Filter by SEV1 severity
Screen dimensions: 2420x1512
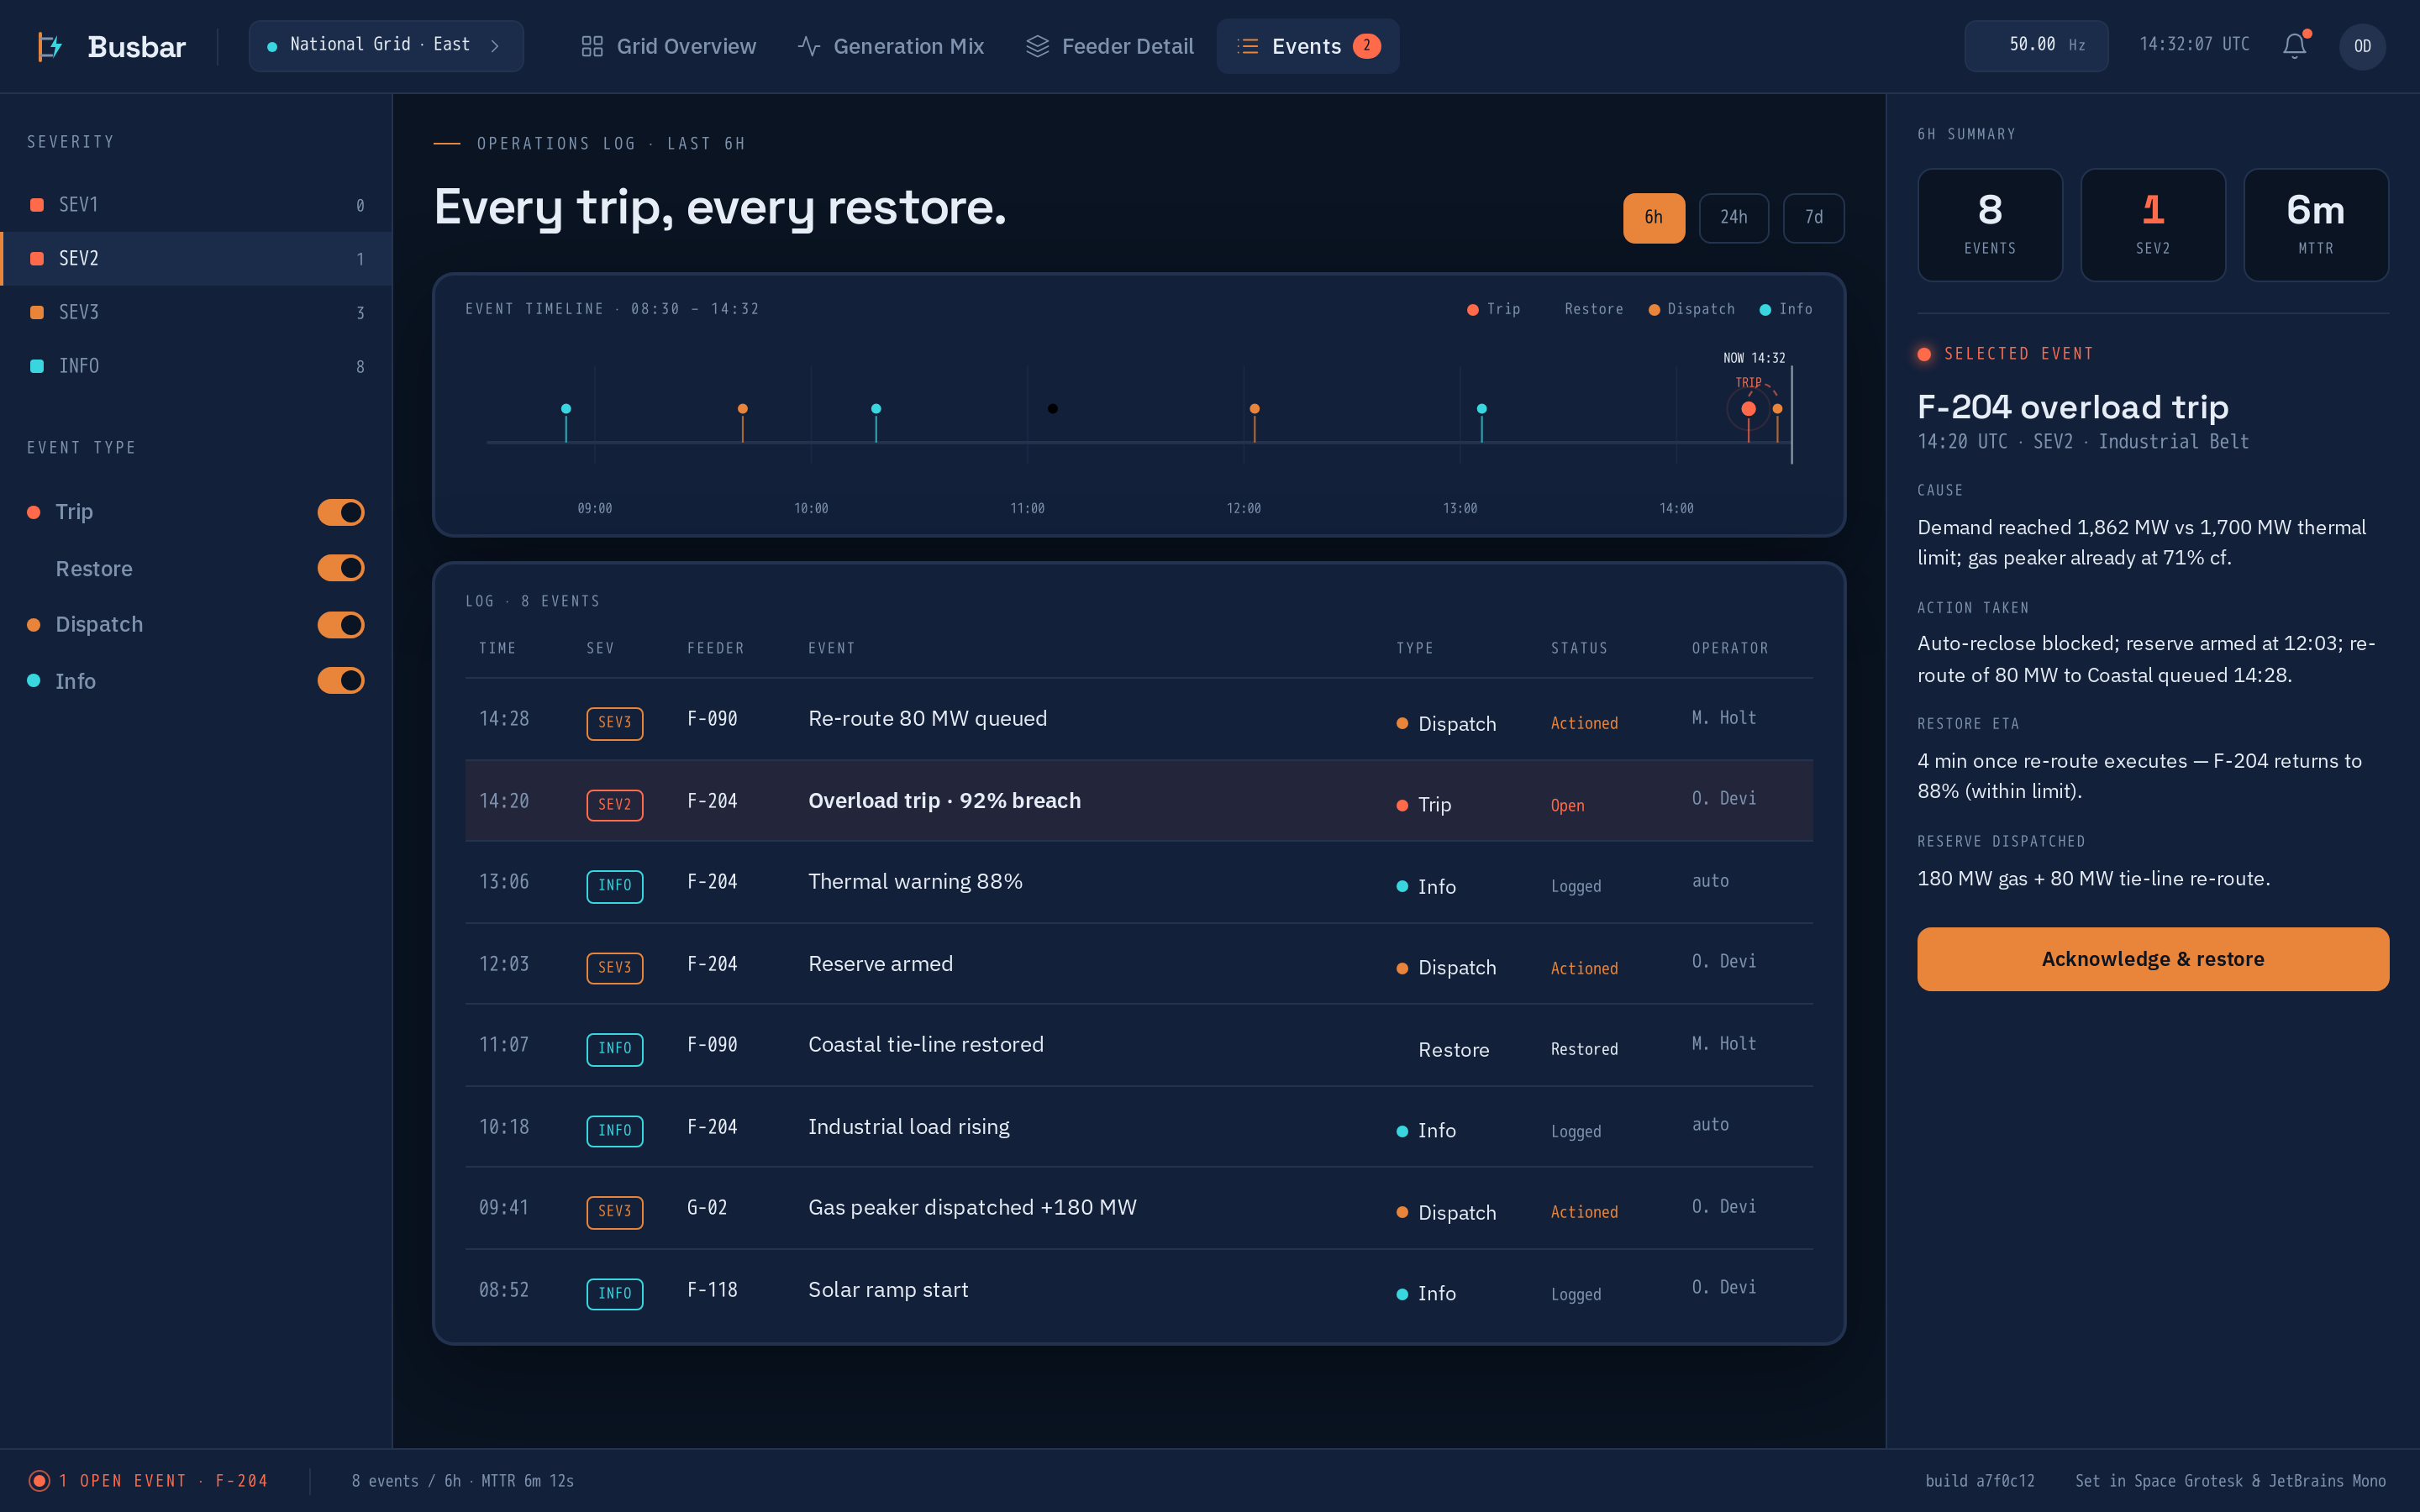tap(196, 205)
